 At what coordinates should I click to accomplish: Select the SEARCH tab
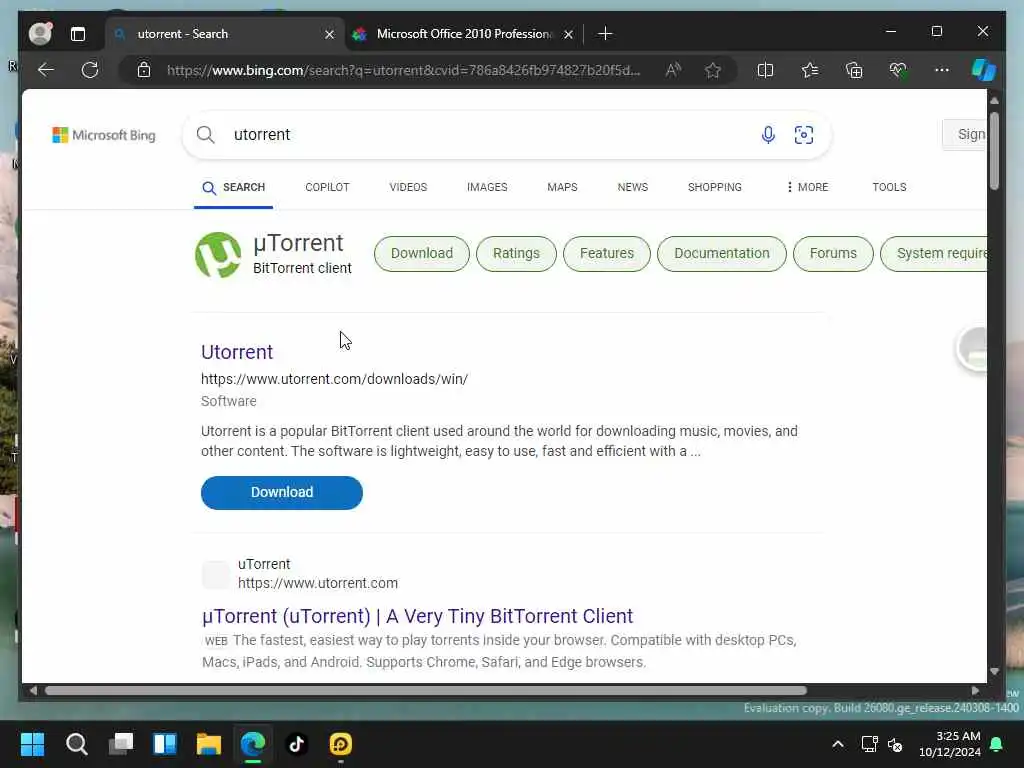click(233, 187)
